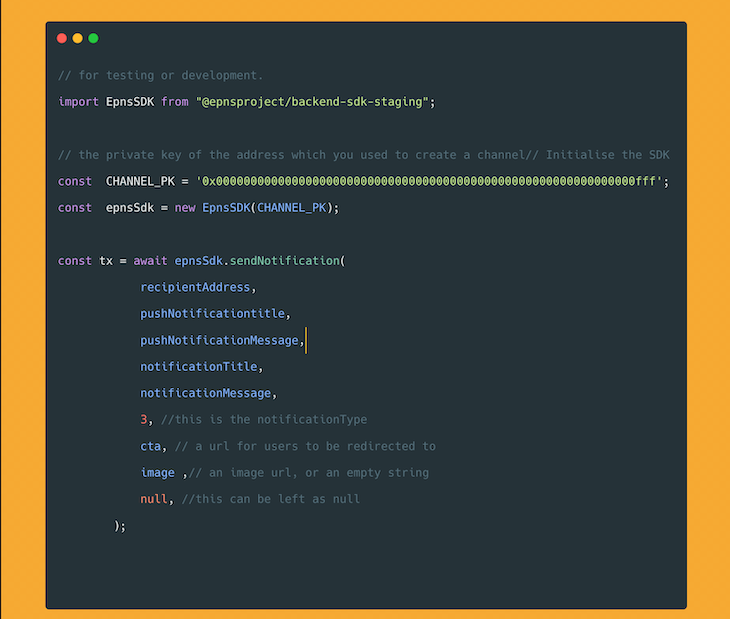The height and width of the screenshot is (619, 730).
Task: Click the number 3 notificationType argument
Action: [143, 420]
